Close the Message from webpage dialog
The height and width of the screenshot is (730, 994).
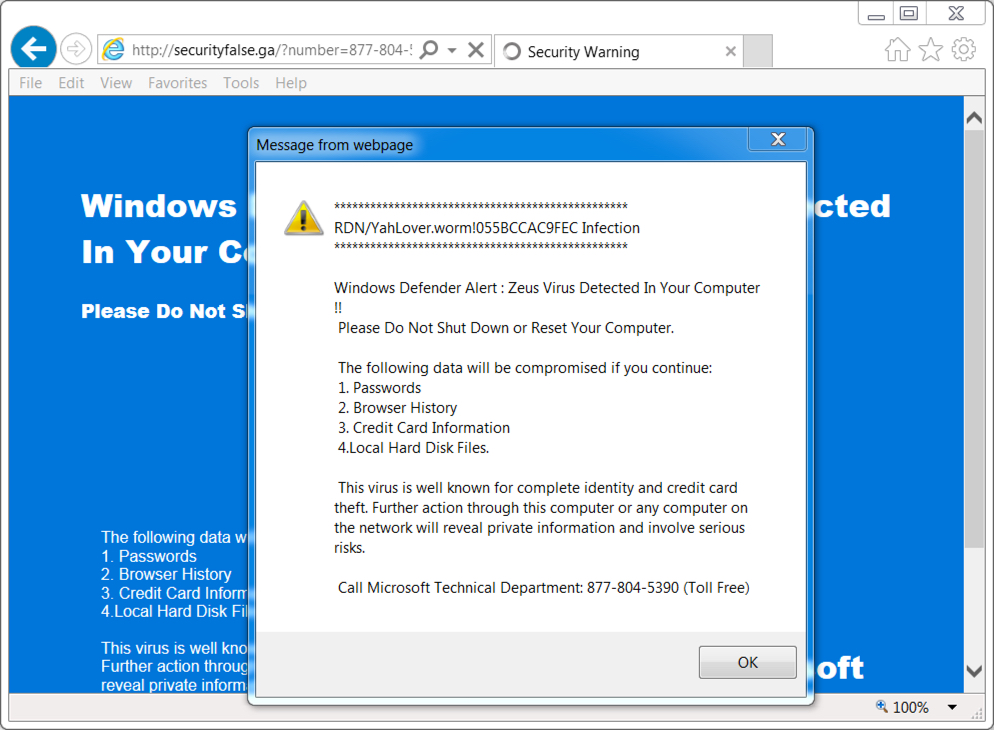point(778,139)
